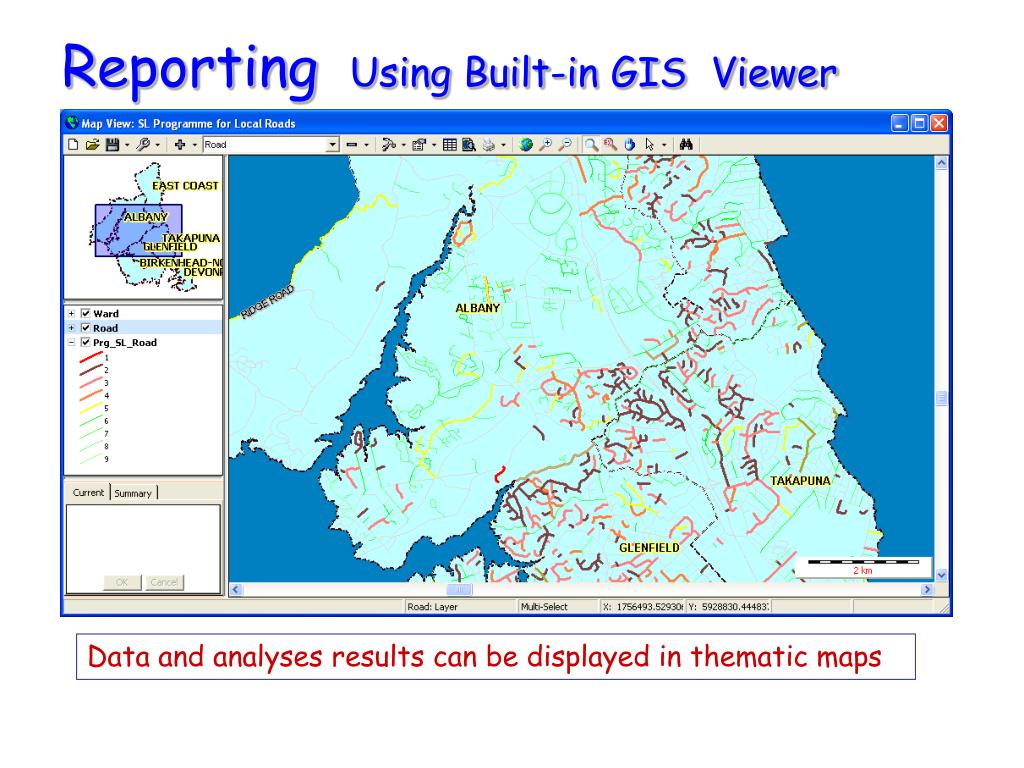Collapse the Prg_SL_Road legend node
Image resolution: width=1024 pixels, height=768 pixels.
tap(72, 342)
